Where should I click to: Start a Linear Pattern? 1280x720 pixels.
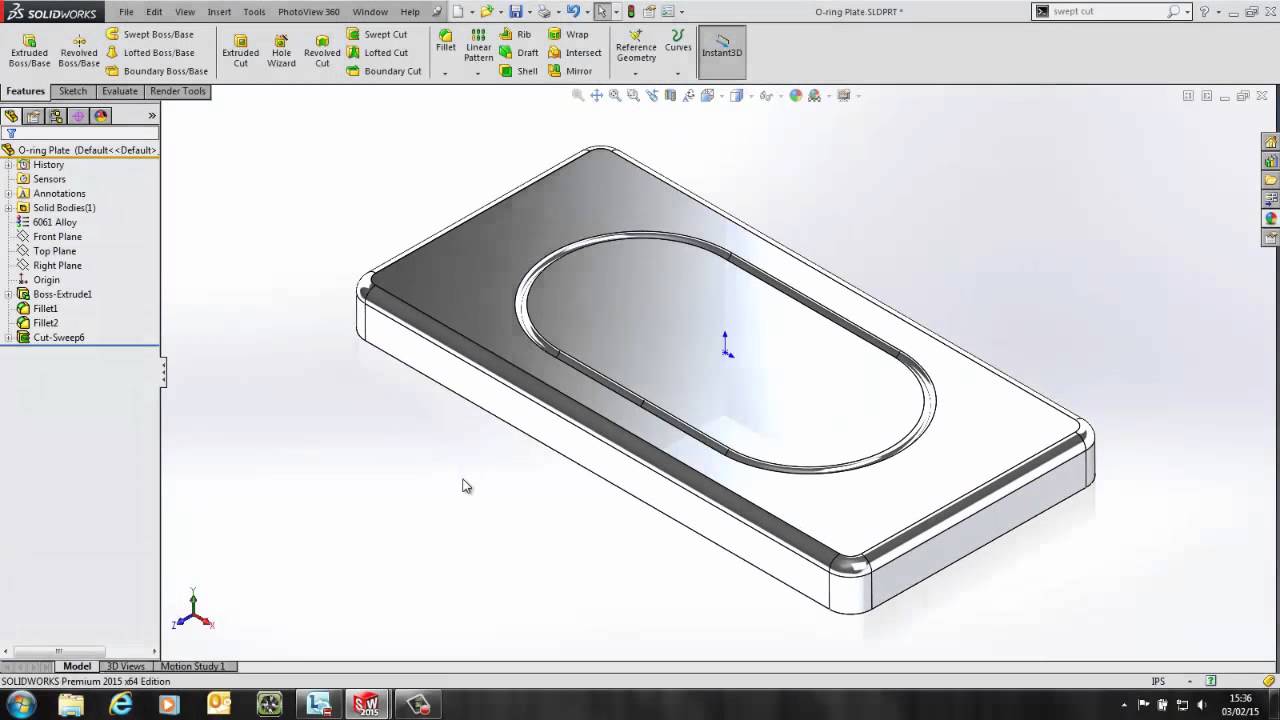tap(479, 46)
